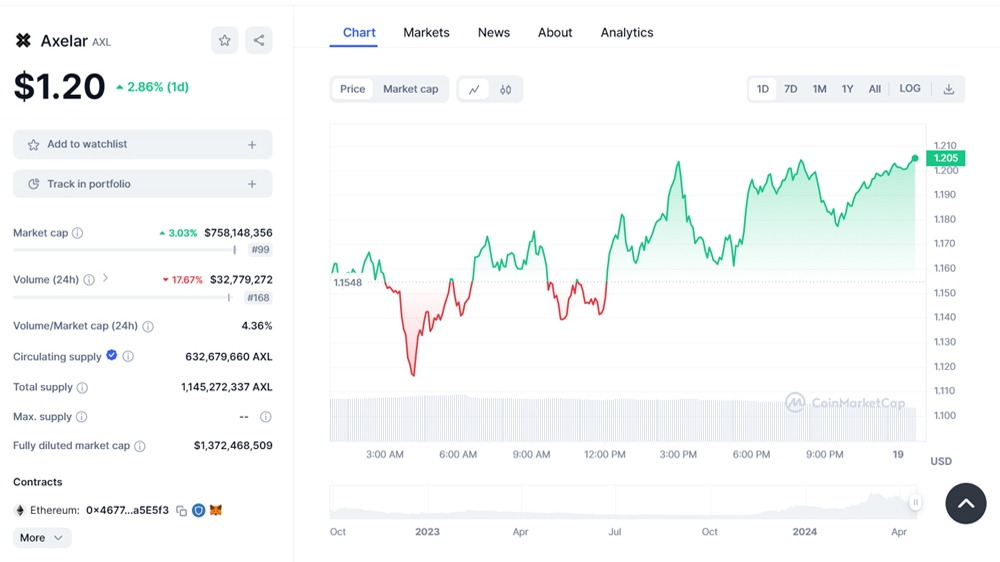Open the Markets tab
This screenshot has width=1000, height=562.
(426, 33)
